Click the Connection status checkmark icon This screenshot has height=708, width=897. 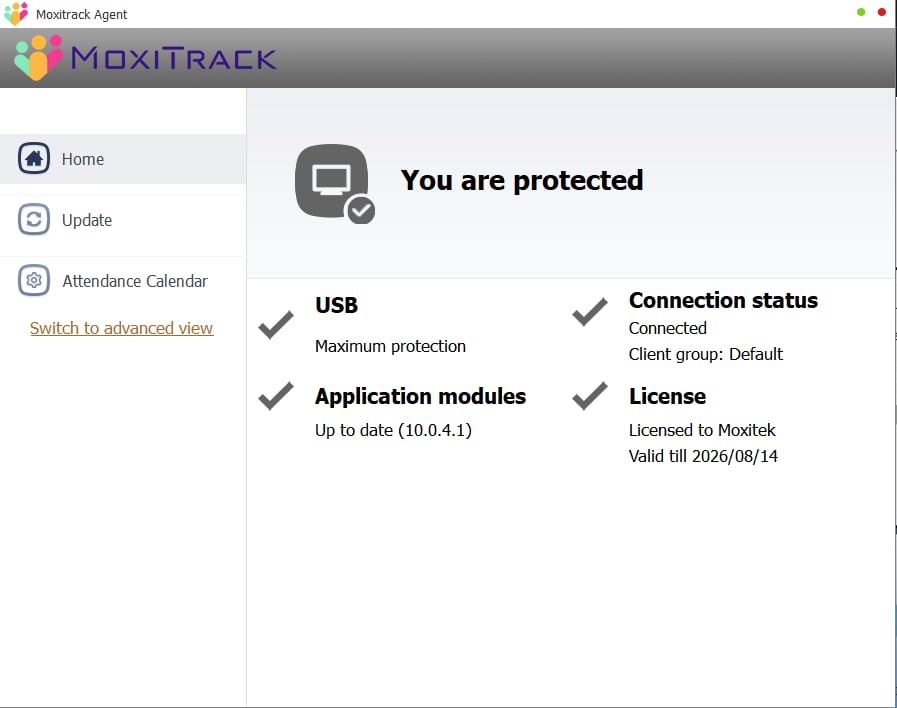[590, 312]
